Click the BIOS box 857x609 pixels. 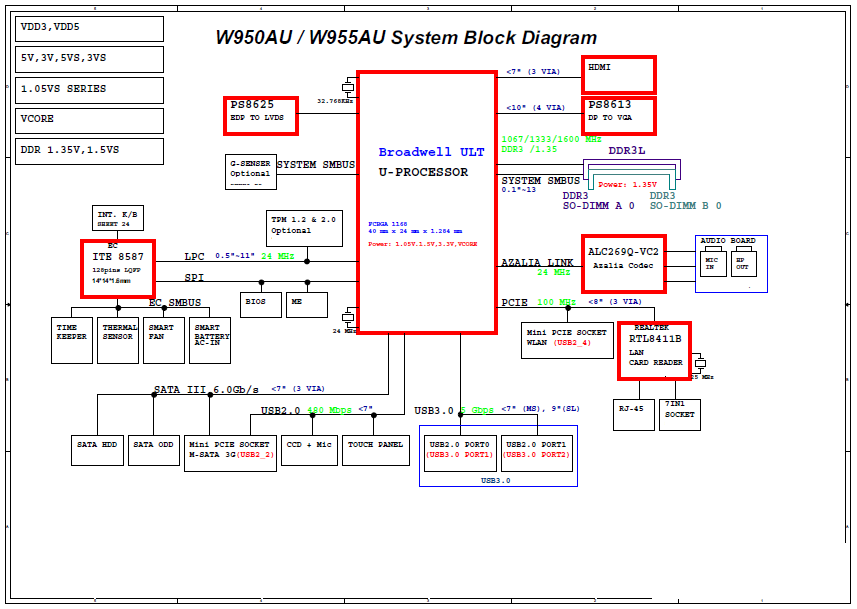pos(261,305)
